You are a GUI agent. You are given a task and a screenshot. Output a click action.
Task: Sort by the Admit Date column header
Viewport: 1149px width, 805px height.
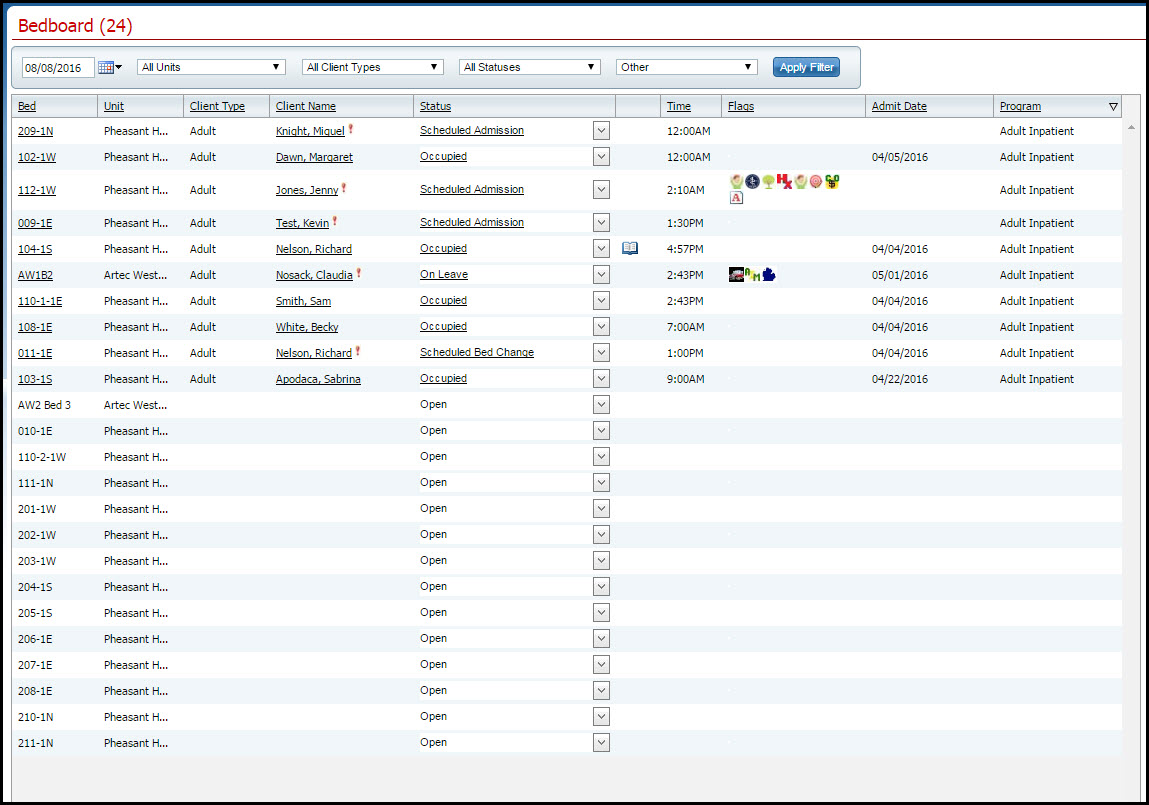[x=899, y=106]
